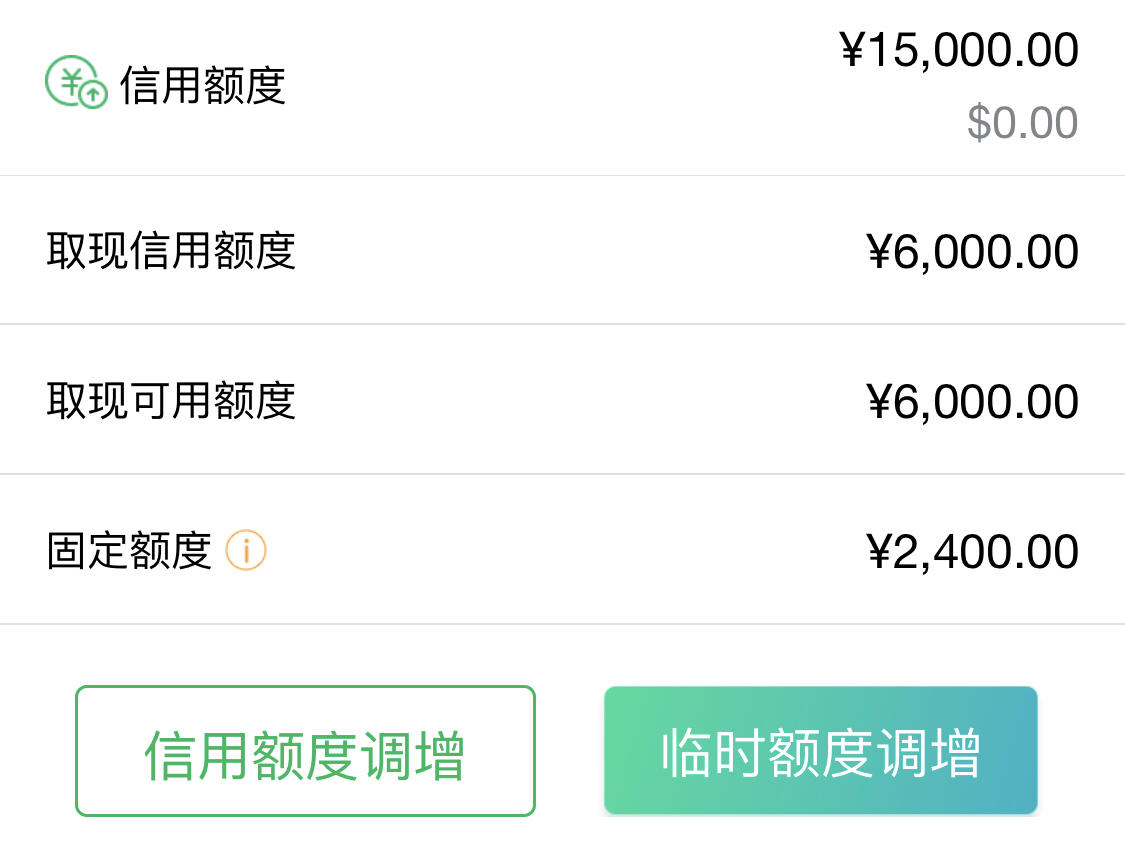Click the ¥15,000.00 credit limit amount
The image size is (1125, 868).
[959, 50]
